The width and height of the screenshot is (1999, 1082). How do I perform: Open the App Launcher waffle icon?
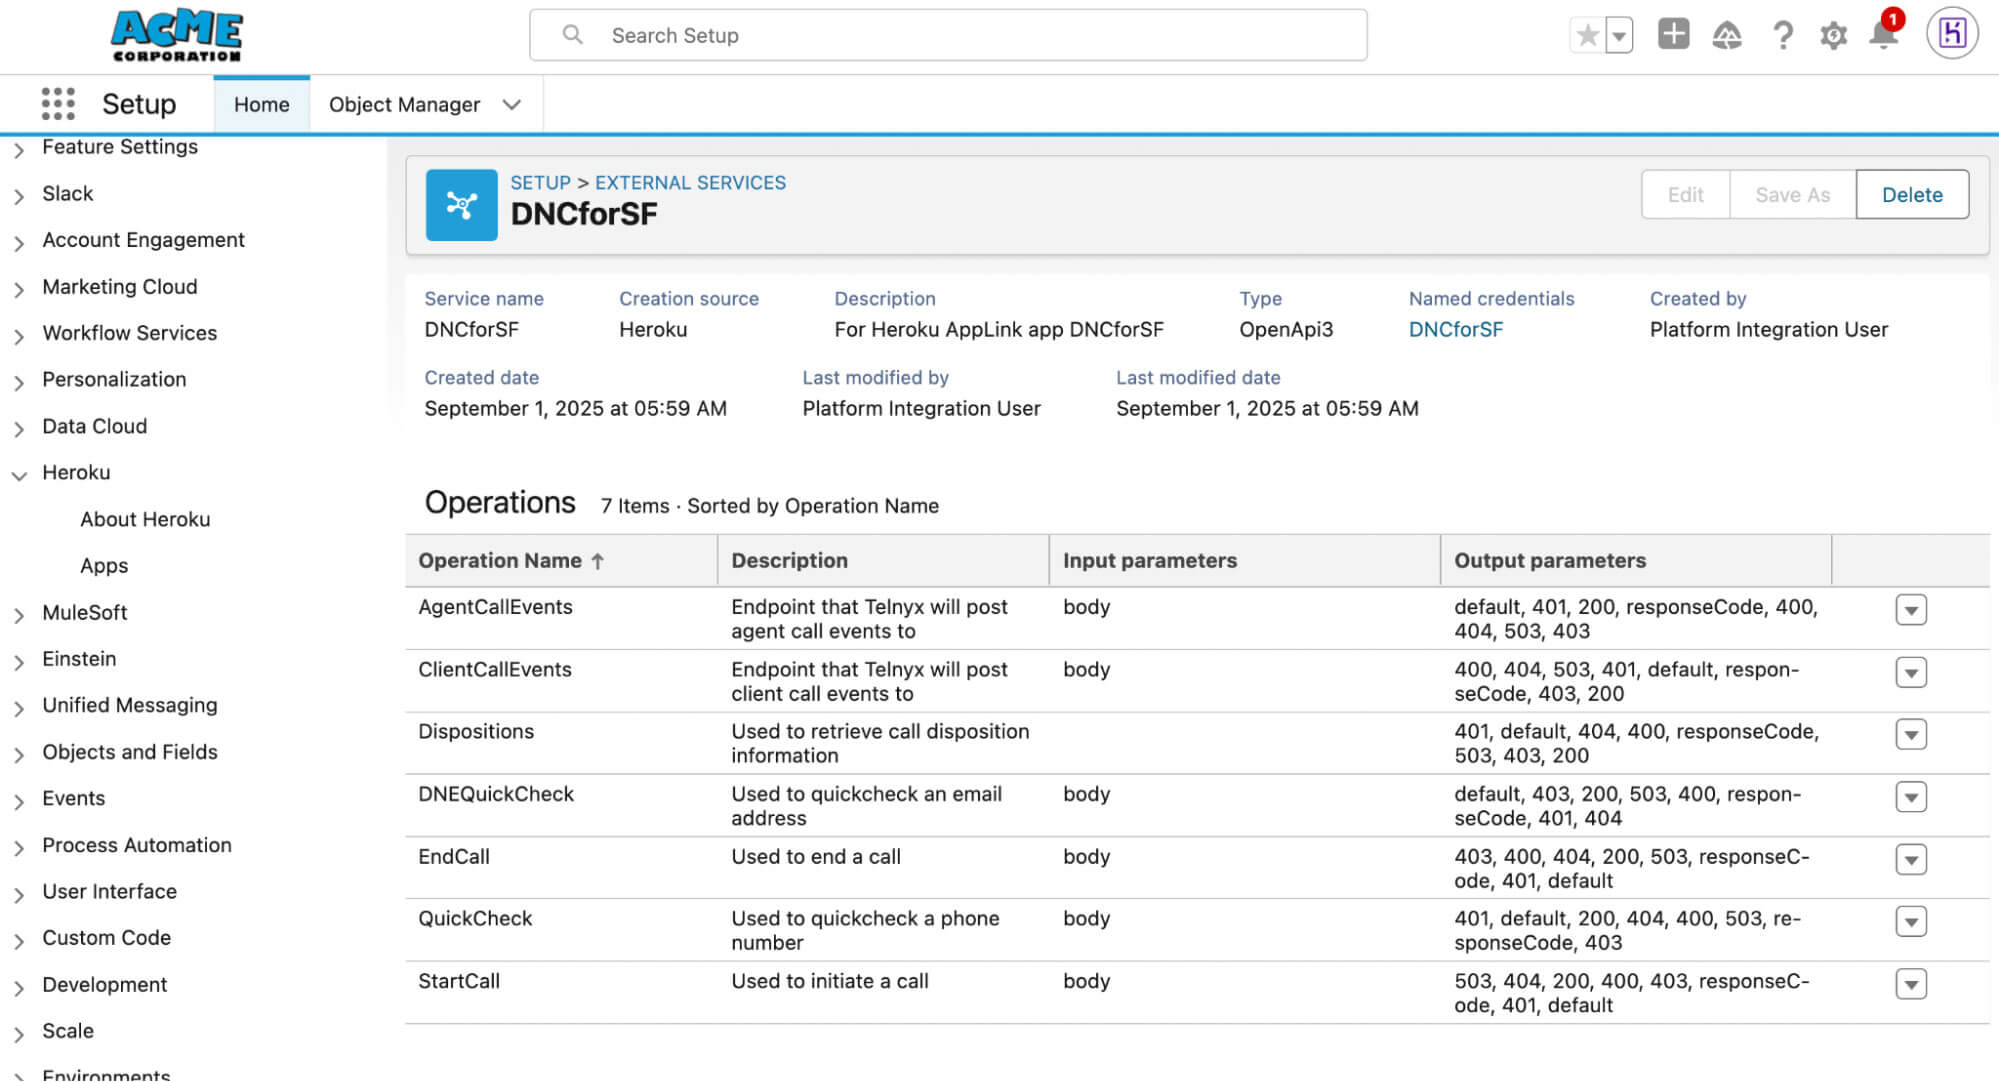[x=58, y=103]
